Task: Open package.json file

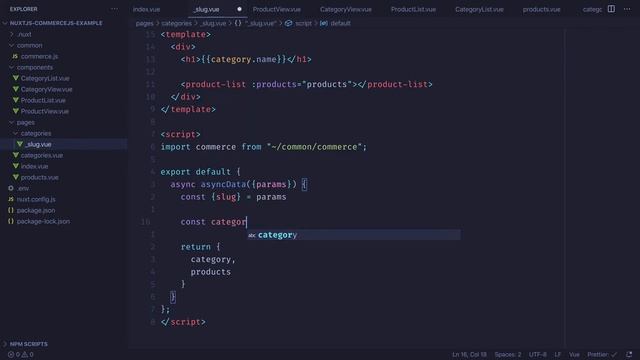Action: click(36, 211)
